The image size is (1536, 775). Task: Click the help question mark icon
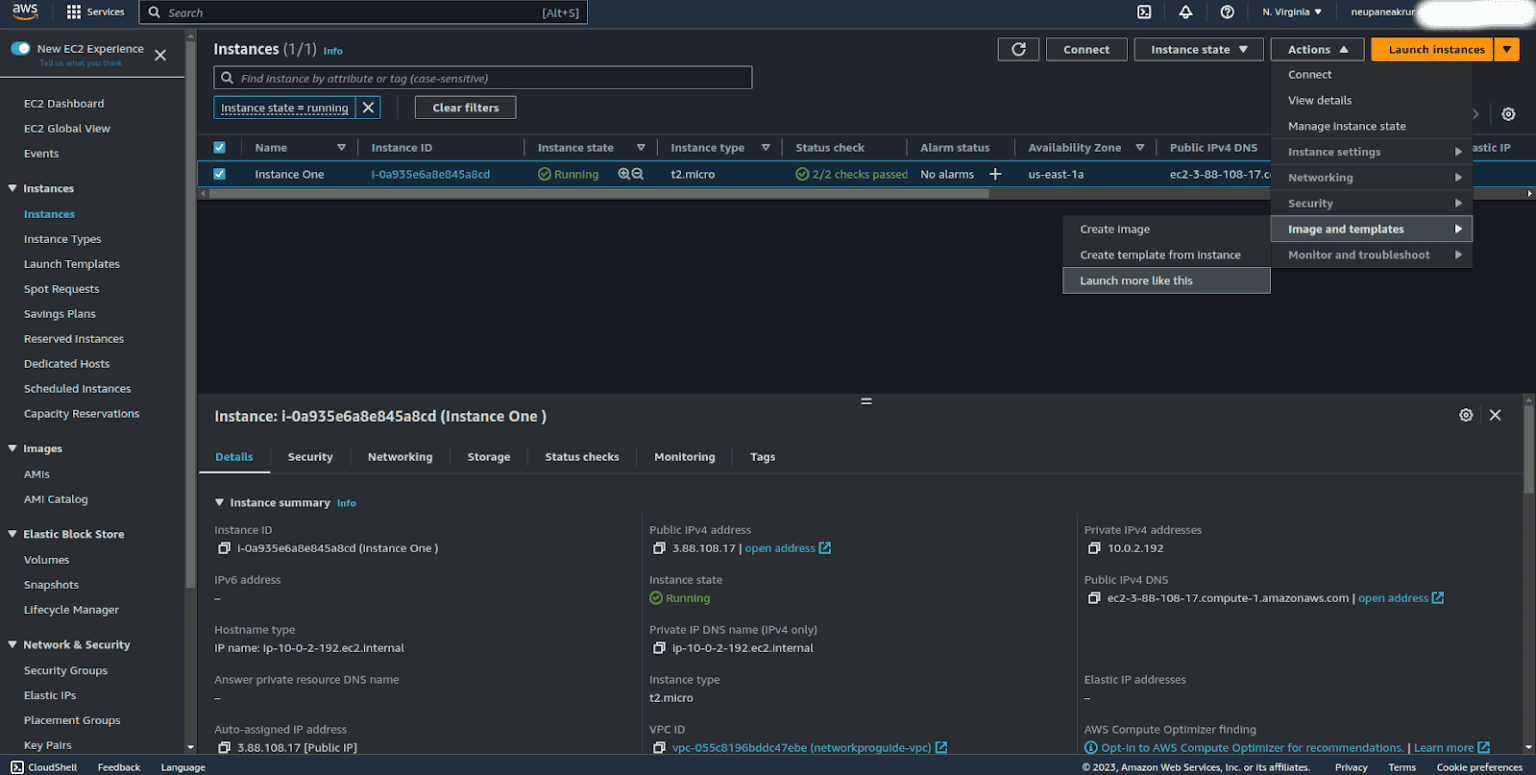(1227, 12)
